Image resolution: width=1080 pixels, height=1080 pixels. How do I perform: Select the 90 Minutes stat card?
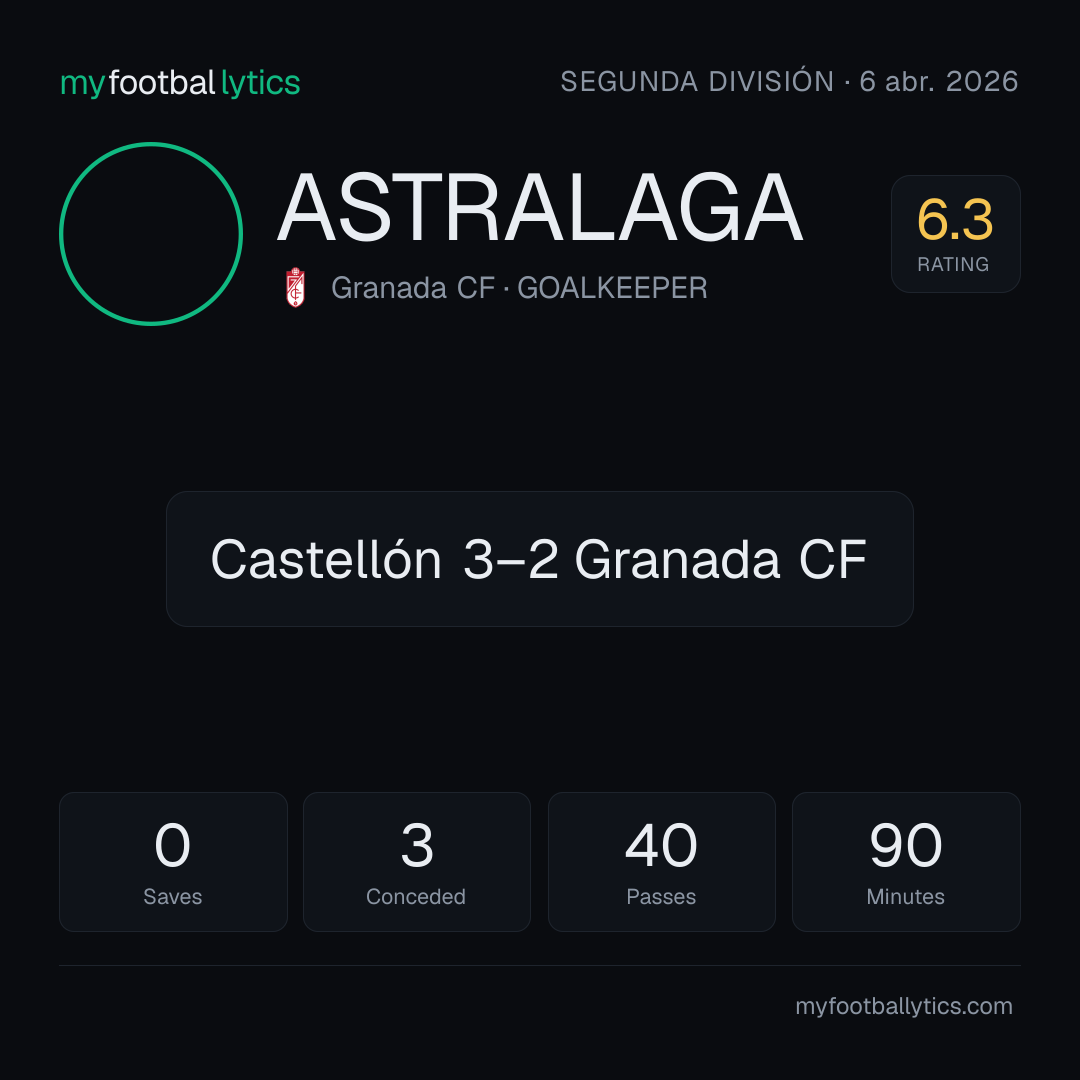click(x=906, y=862)
